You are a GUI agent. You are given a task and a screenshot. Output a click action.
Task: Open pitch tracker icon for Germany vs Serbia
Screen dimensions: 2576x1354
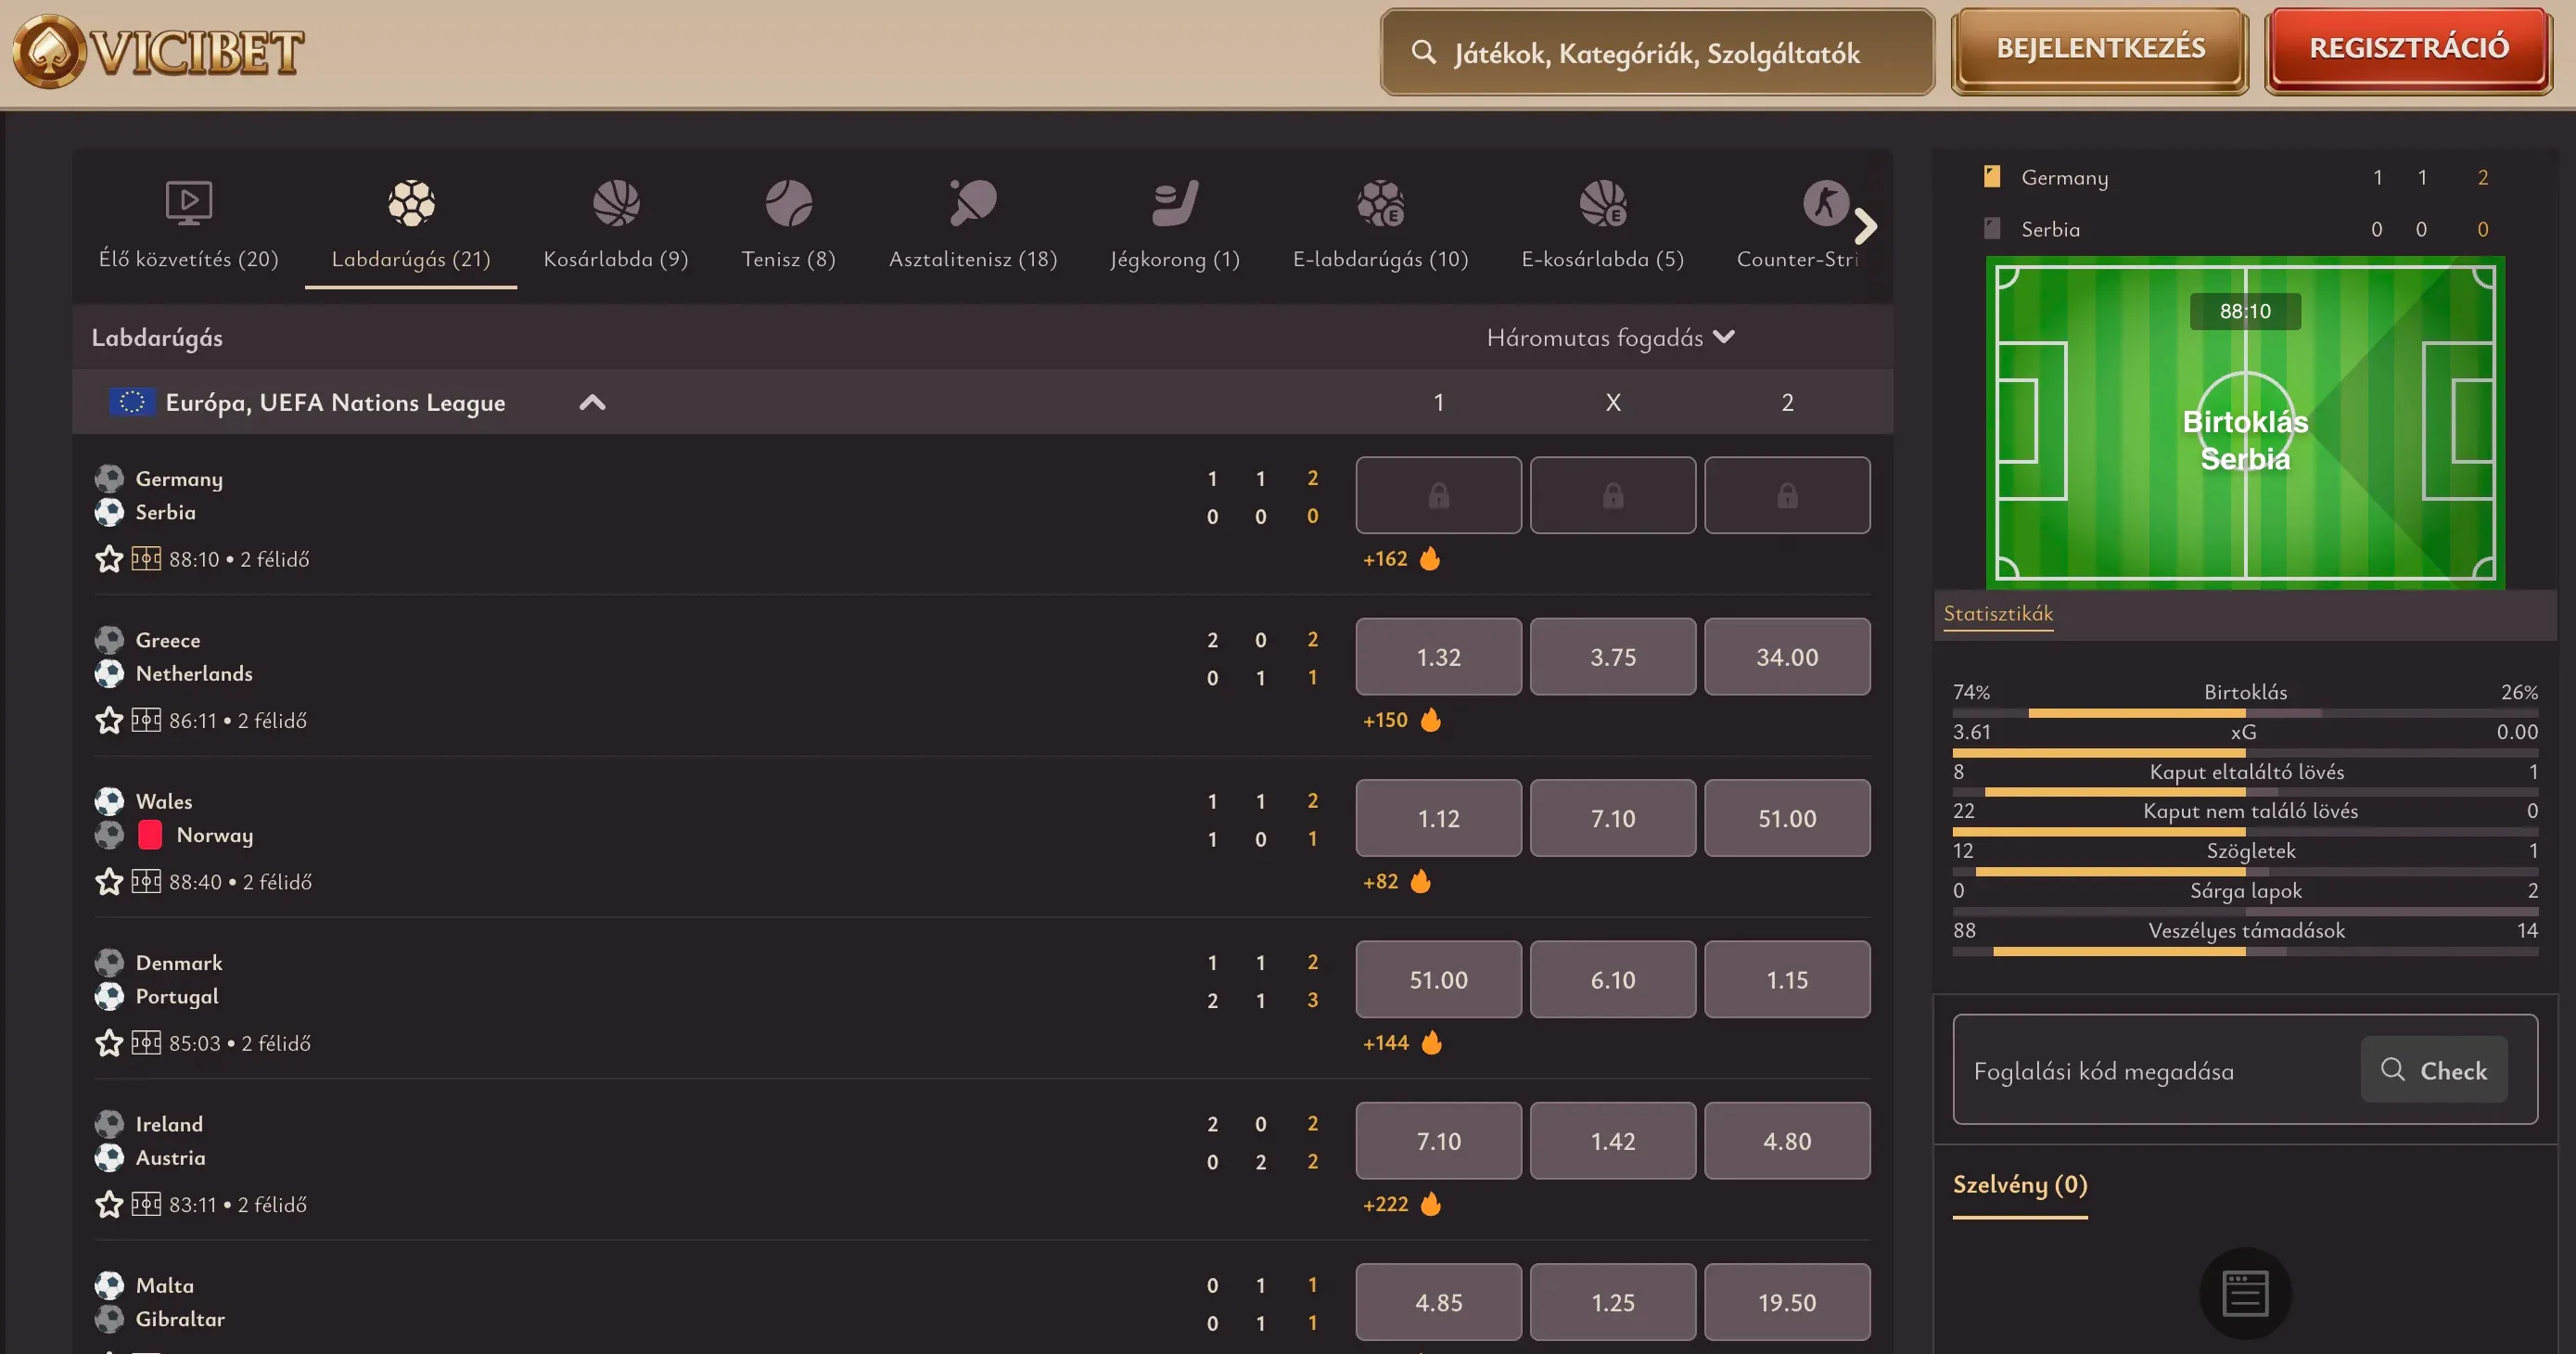[146, 558]
